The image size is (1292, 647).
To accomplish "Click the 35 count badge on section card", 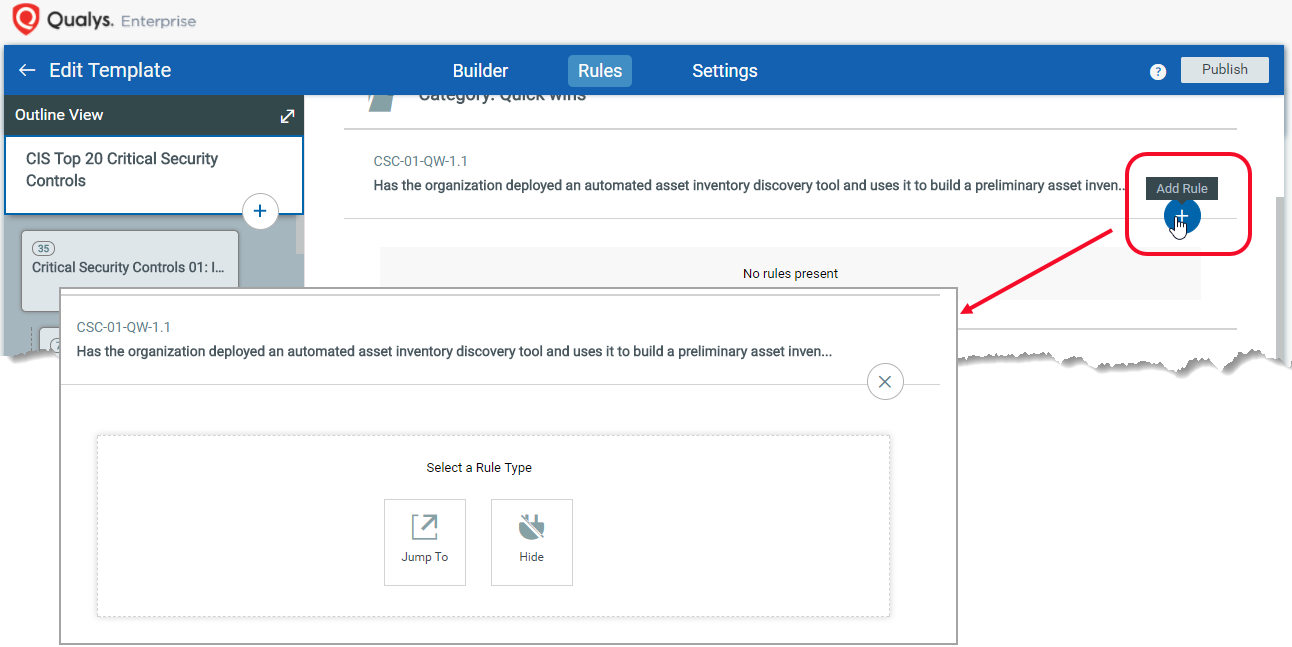I will tap(44, 248).
